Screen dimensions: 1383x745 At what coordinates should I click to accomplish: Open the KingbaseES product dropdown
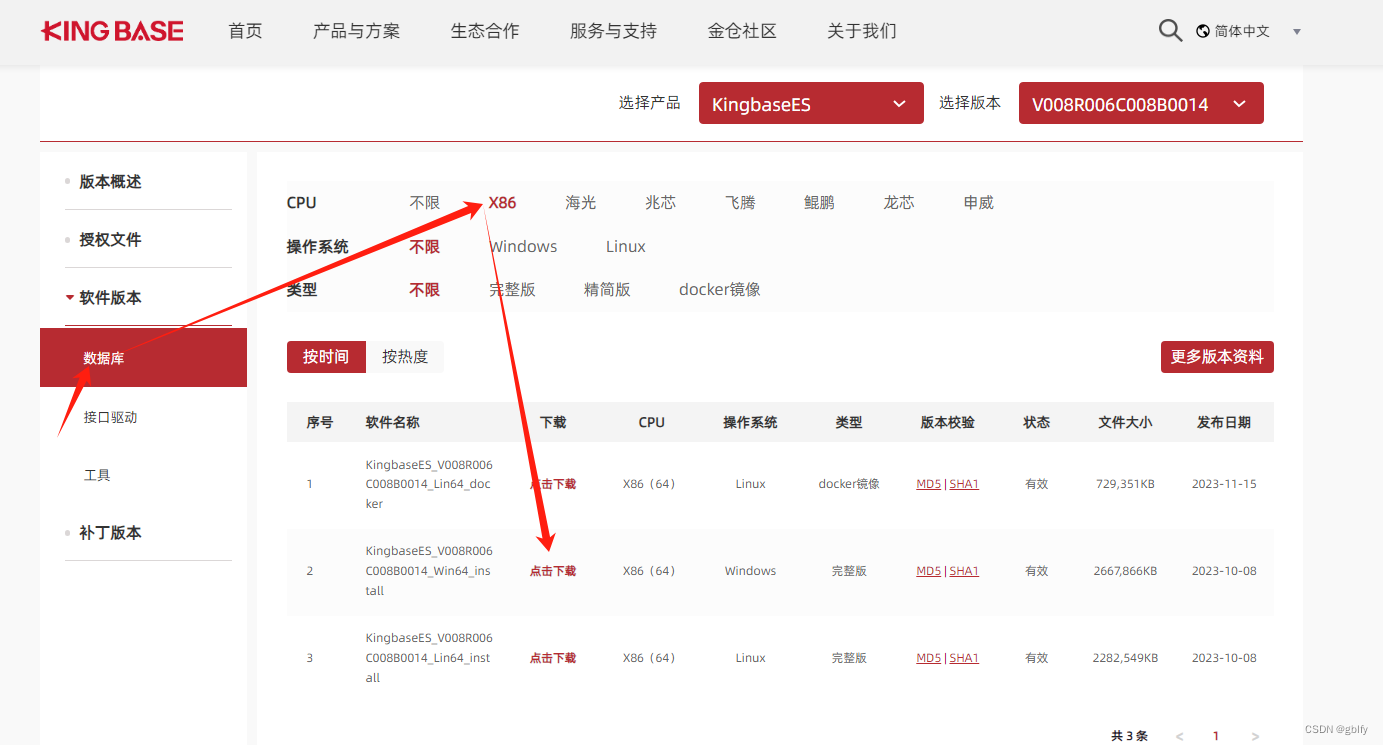pyautogui.click(x=810, y=103)
